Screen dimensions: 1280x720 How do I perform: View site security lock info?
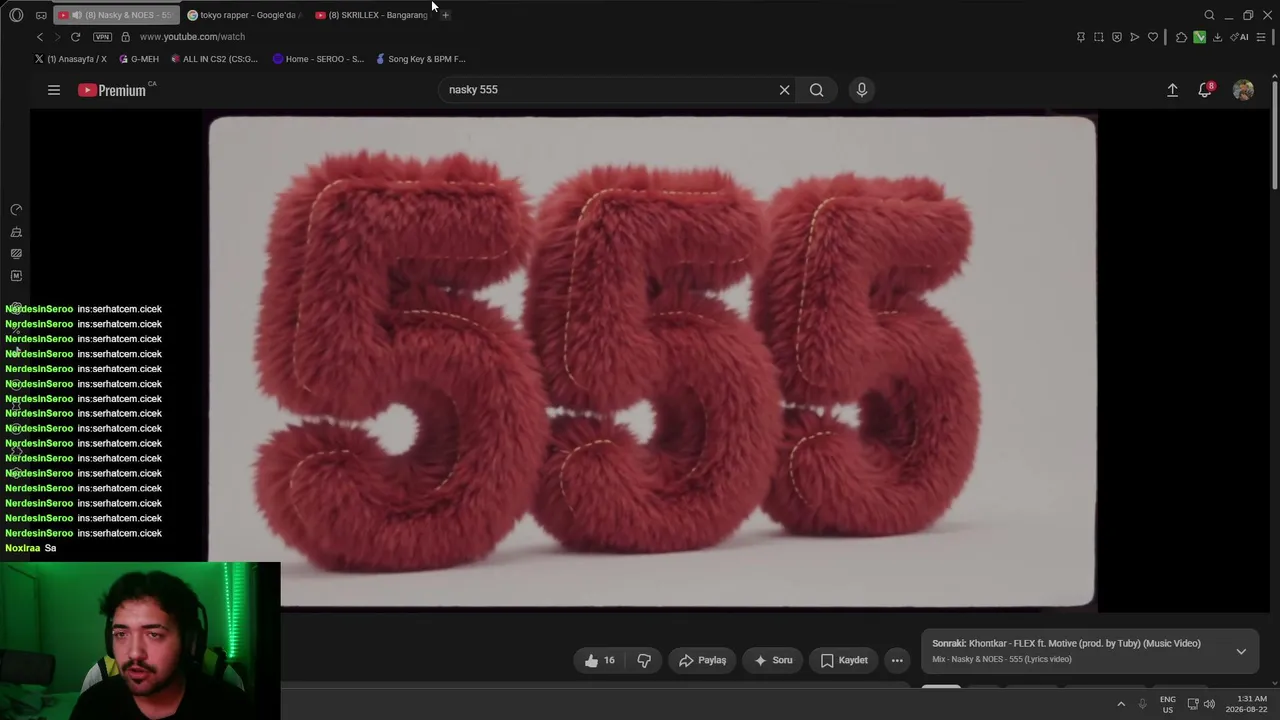coord(125,37)
